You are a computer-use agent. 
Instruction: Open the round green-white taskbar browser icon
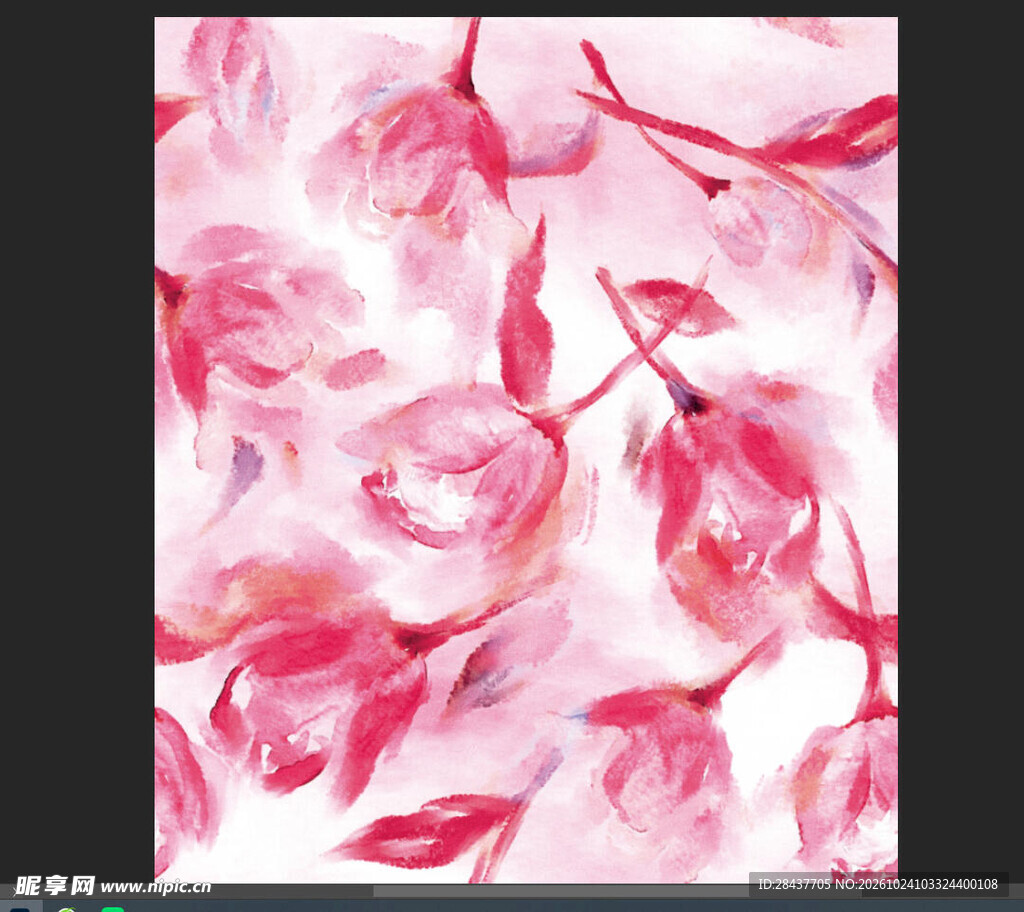[x=66, y=909]
